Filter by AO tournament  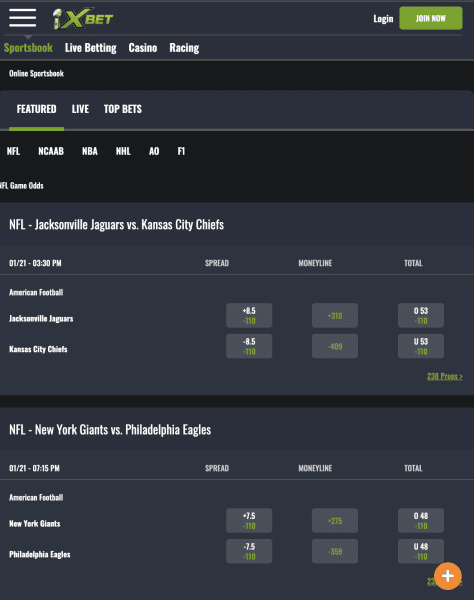pyautogui.click(x=154, y=151)
